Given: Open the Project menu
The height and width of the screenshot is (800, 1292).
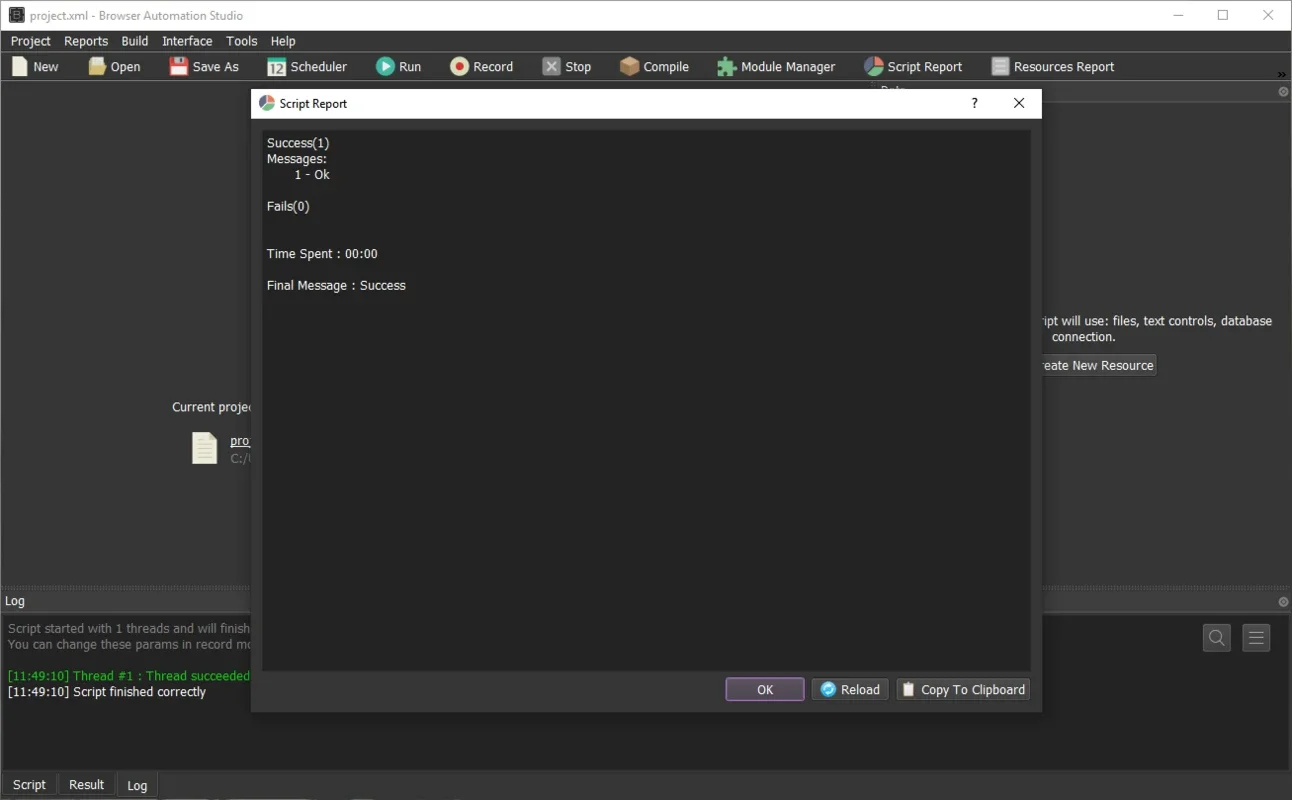Looking at the screenshot, I should (31, 41).
